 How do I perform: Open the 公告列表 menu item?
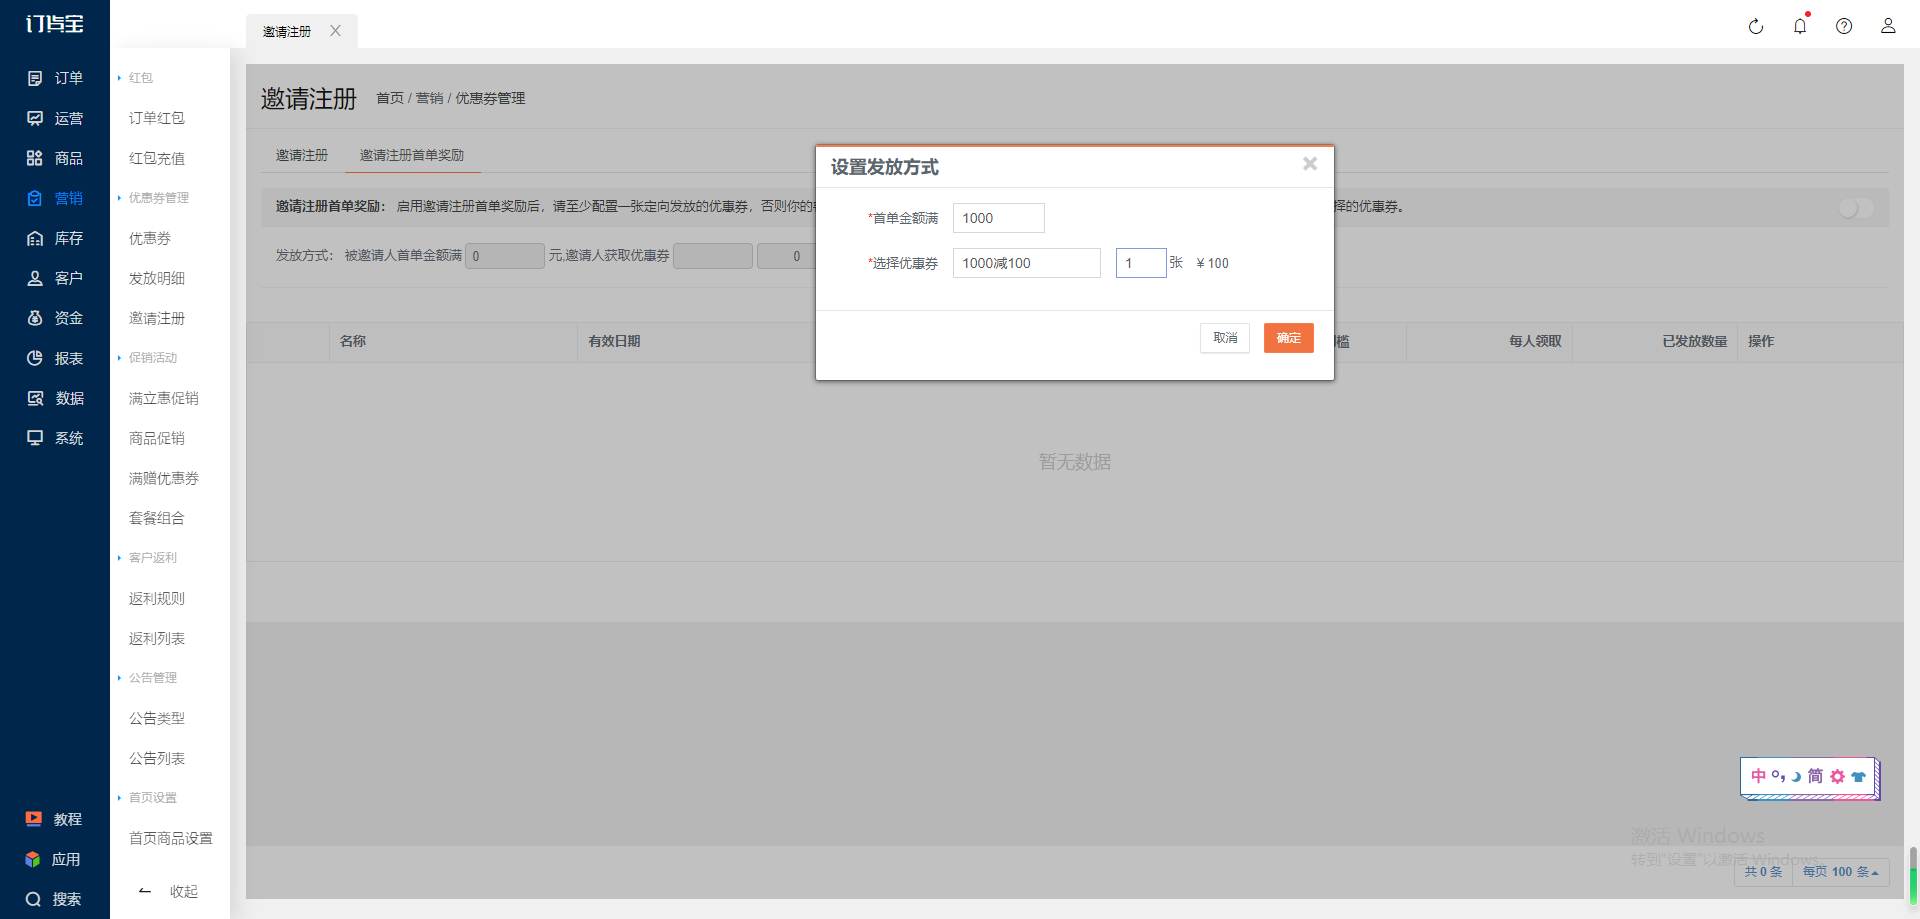(157, 758)
